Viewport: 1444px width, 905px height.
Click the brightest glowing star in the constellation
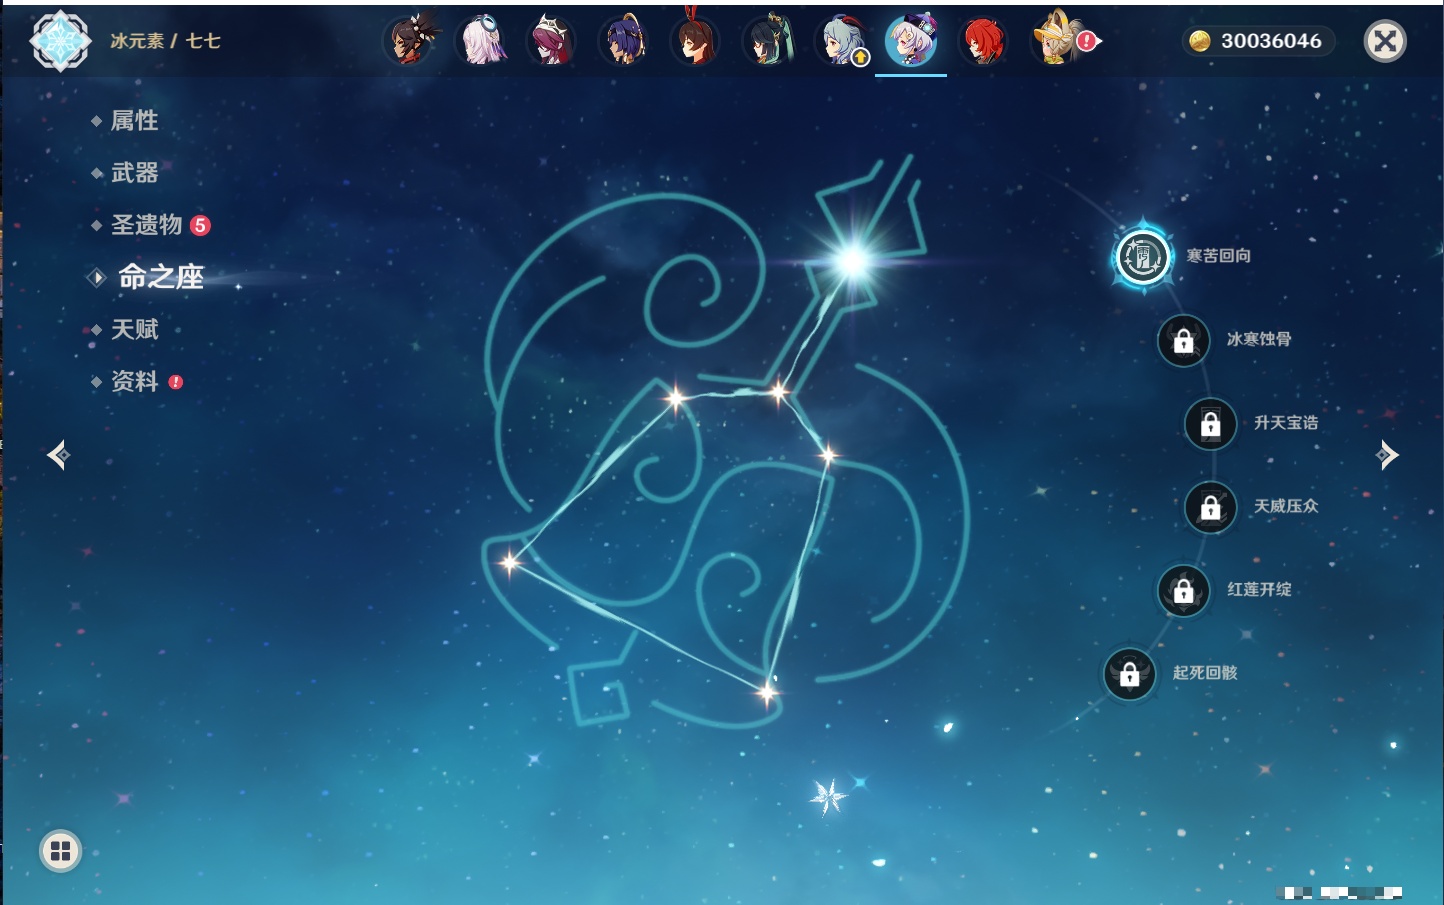pyautogui.click(x=853, y=261)
